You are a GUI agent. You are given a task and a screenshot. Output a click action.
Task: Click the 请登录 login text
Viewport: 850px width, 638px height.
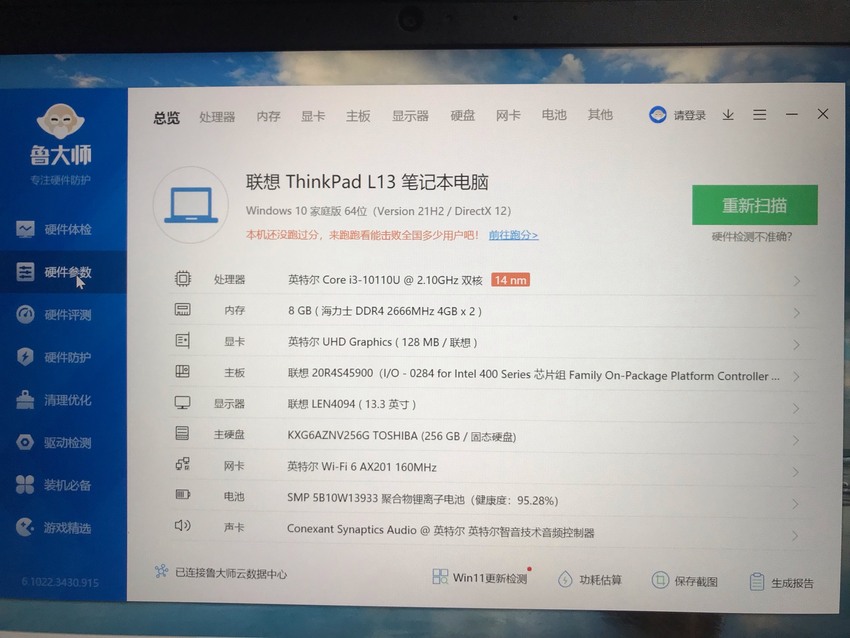click(x=690, y=115)
